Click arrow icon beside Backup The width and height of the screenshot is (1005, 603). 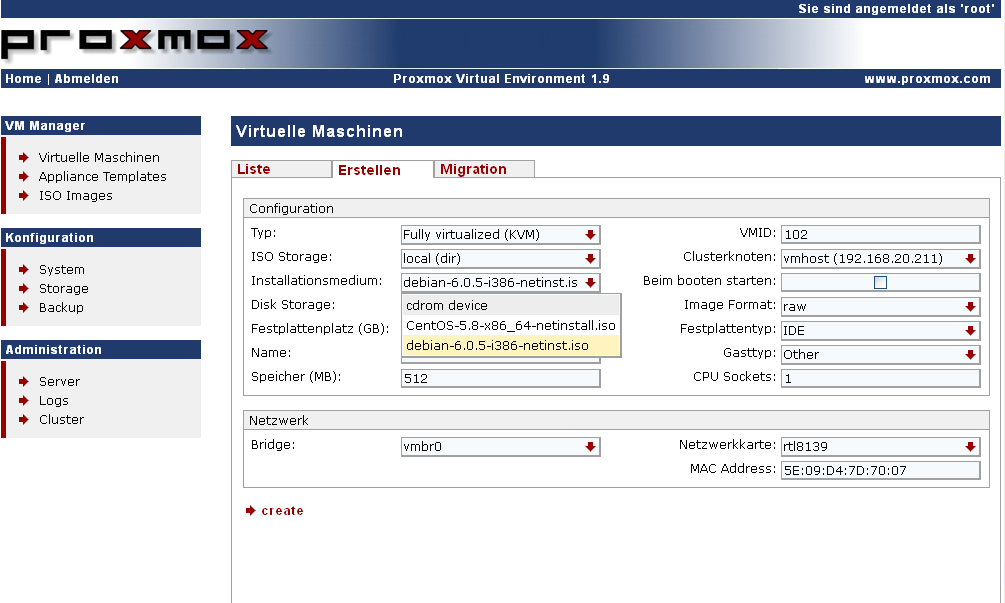tap(24, 308)
